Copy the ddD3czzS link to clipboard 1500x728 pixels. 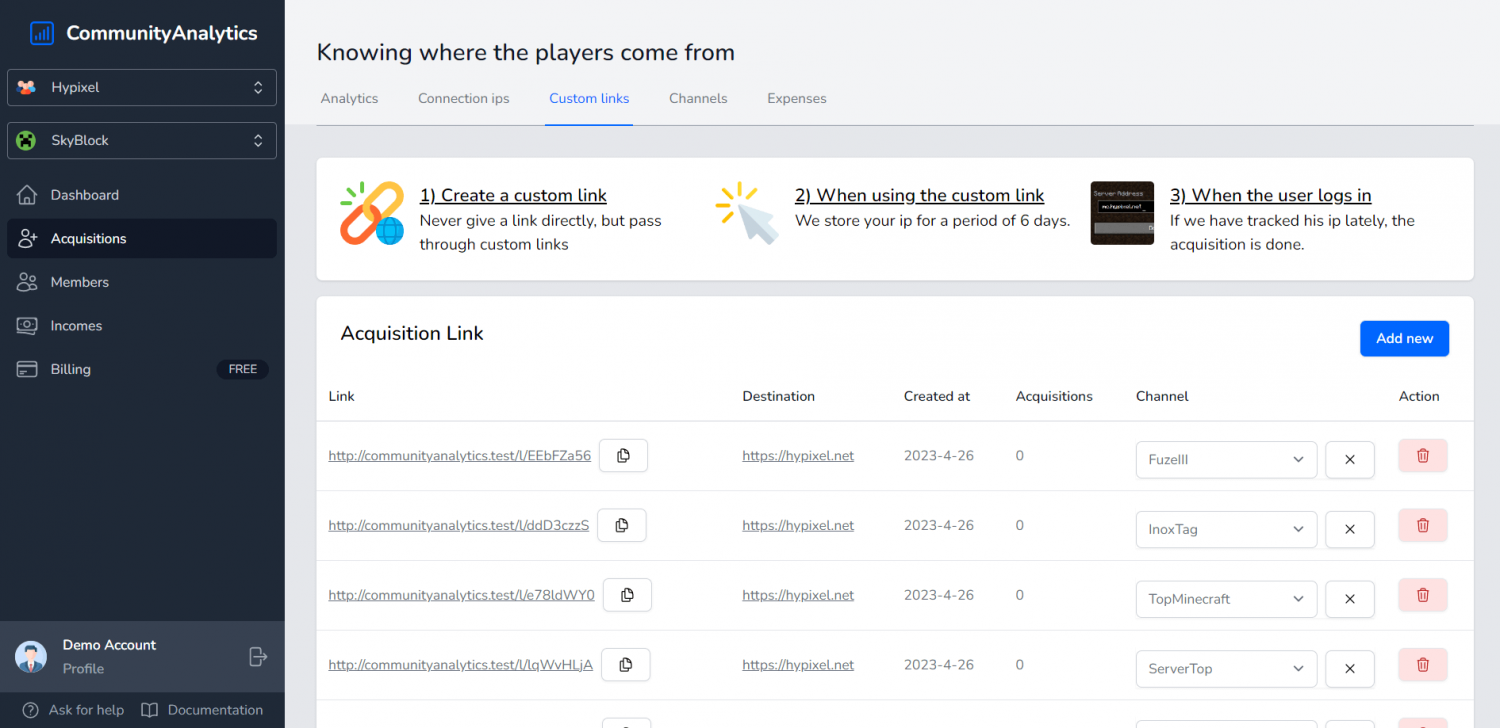tap(622, 525)
